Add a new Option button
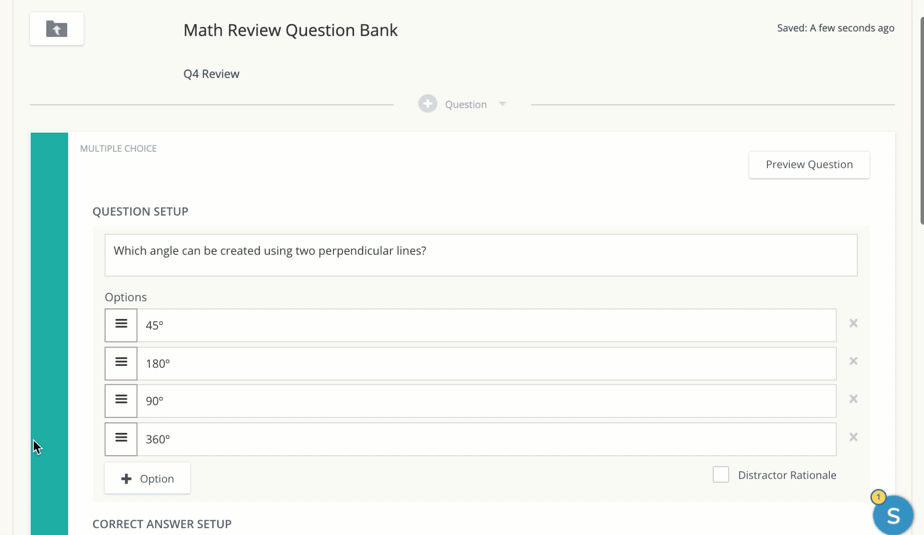Image resolution: width=924 pixels, height=535 pixels. click(147, 479)
